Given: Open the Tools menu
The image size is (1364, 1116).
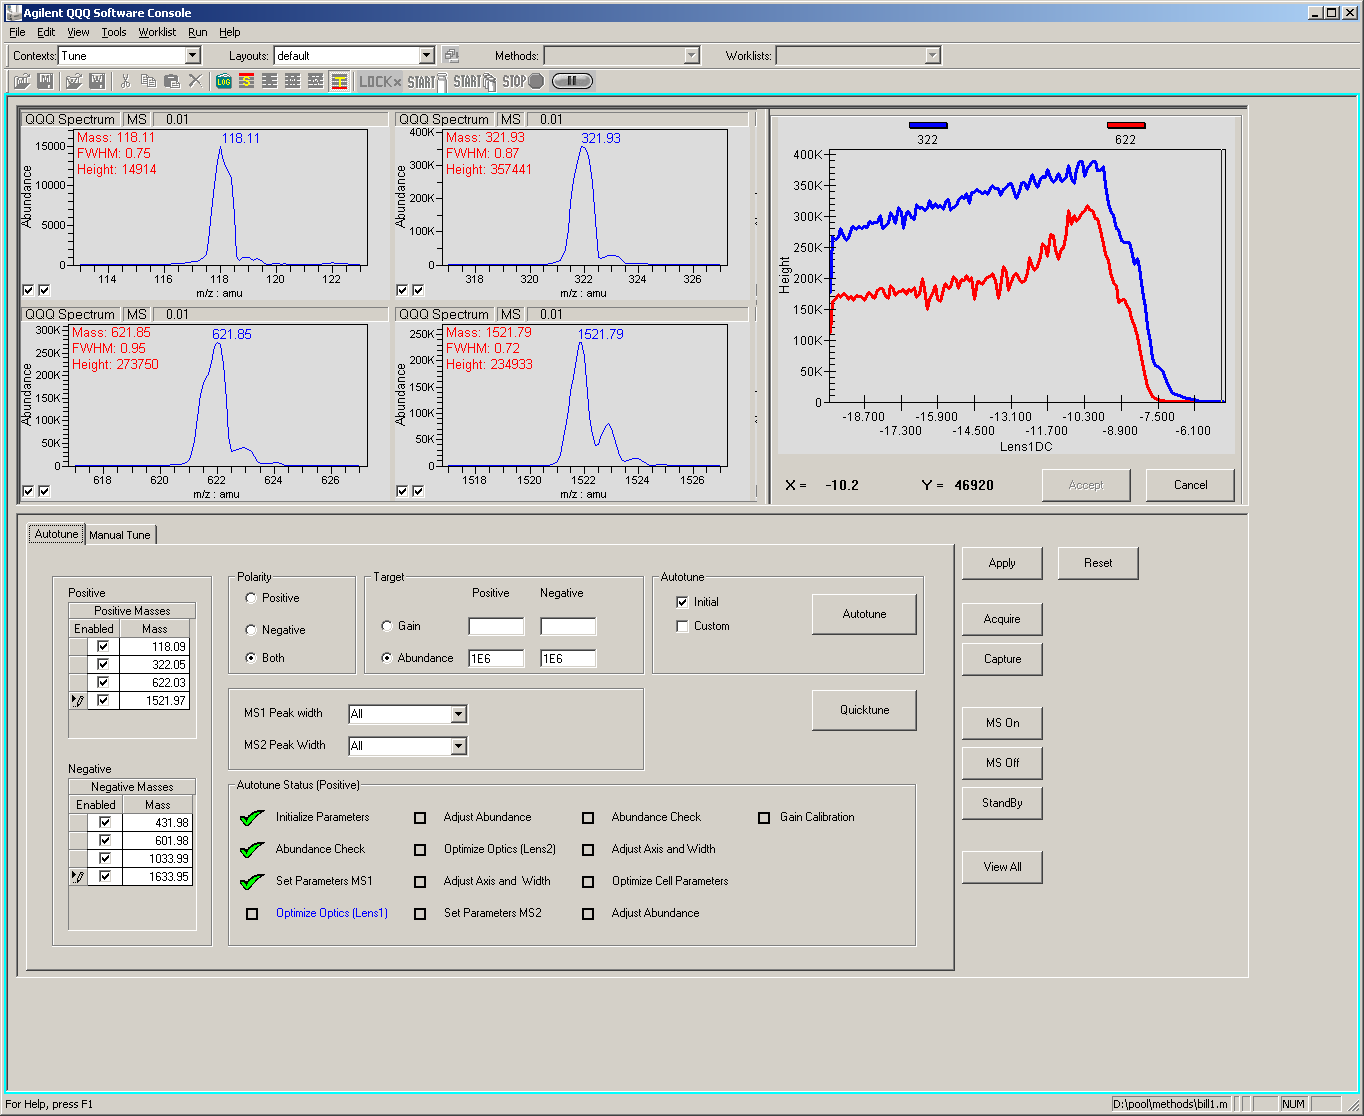Looking at the screenshot, I should (x=114, y=32).
